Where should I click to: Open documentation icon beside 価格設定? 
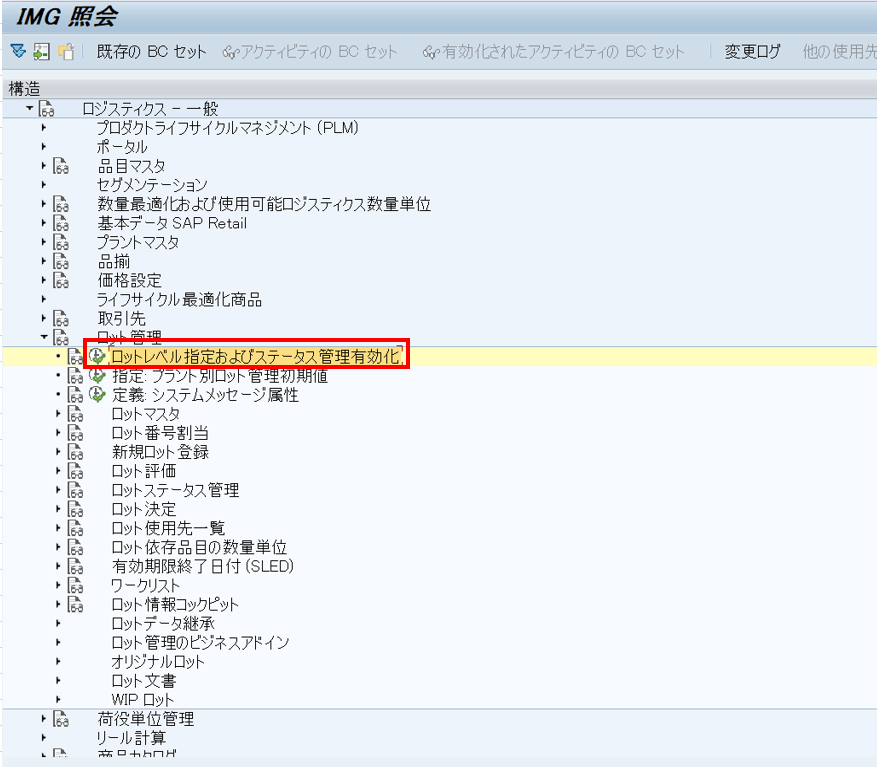pos(61,281)
